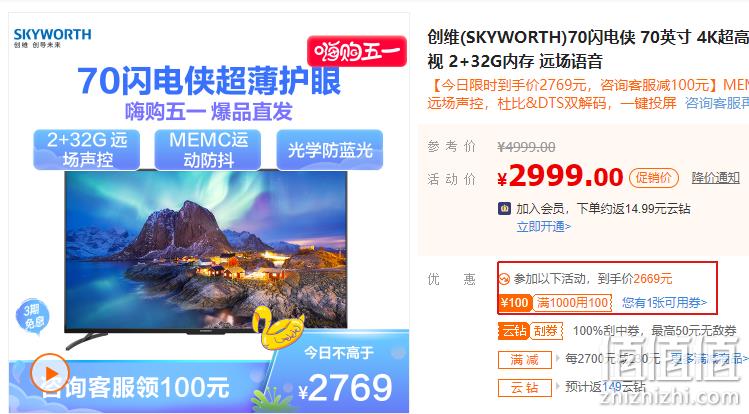Viewport: 749px width, 414px height.
Task: Expand the 满减 discount details arrow
Action: pyautogui.click(x=557, y=358)
